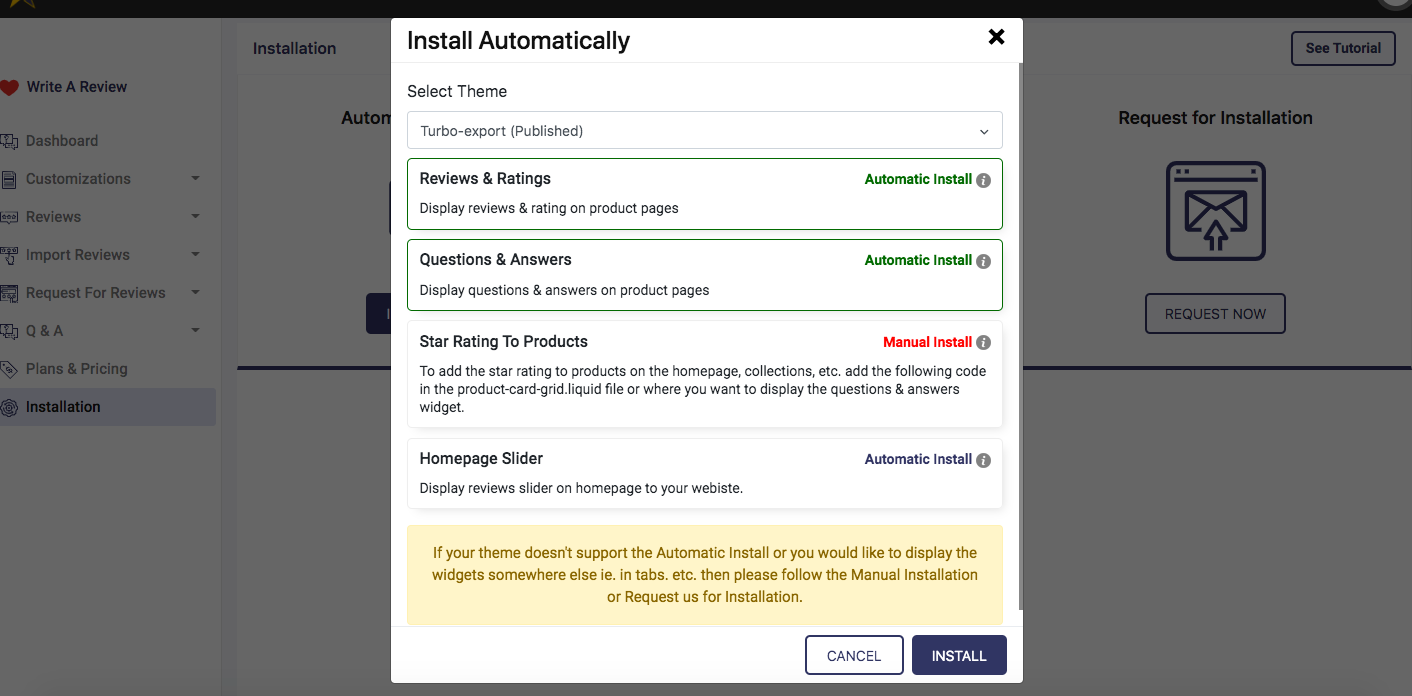This screenshot has height=696, width=1412.
Task: Click the info icon beside Reviews & Ratings
Action: point(983,180)
